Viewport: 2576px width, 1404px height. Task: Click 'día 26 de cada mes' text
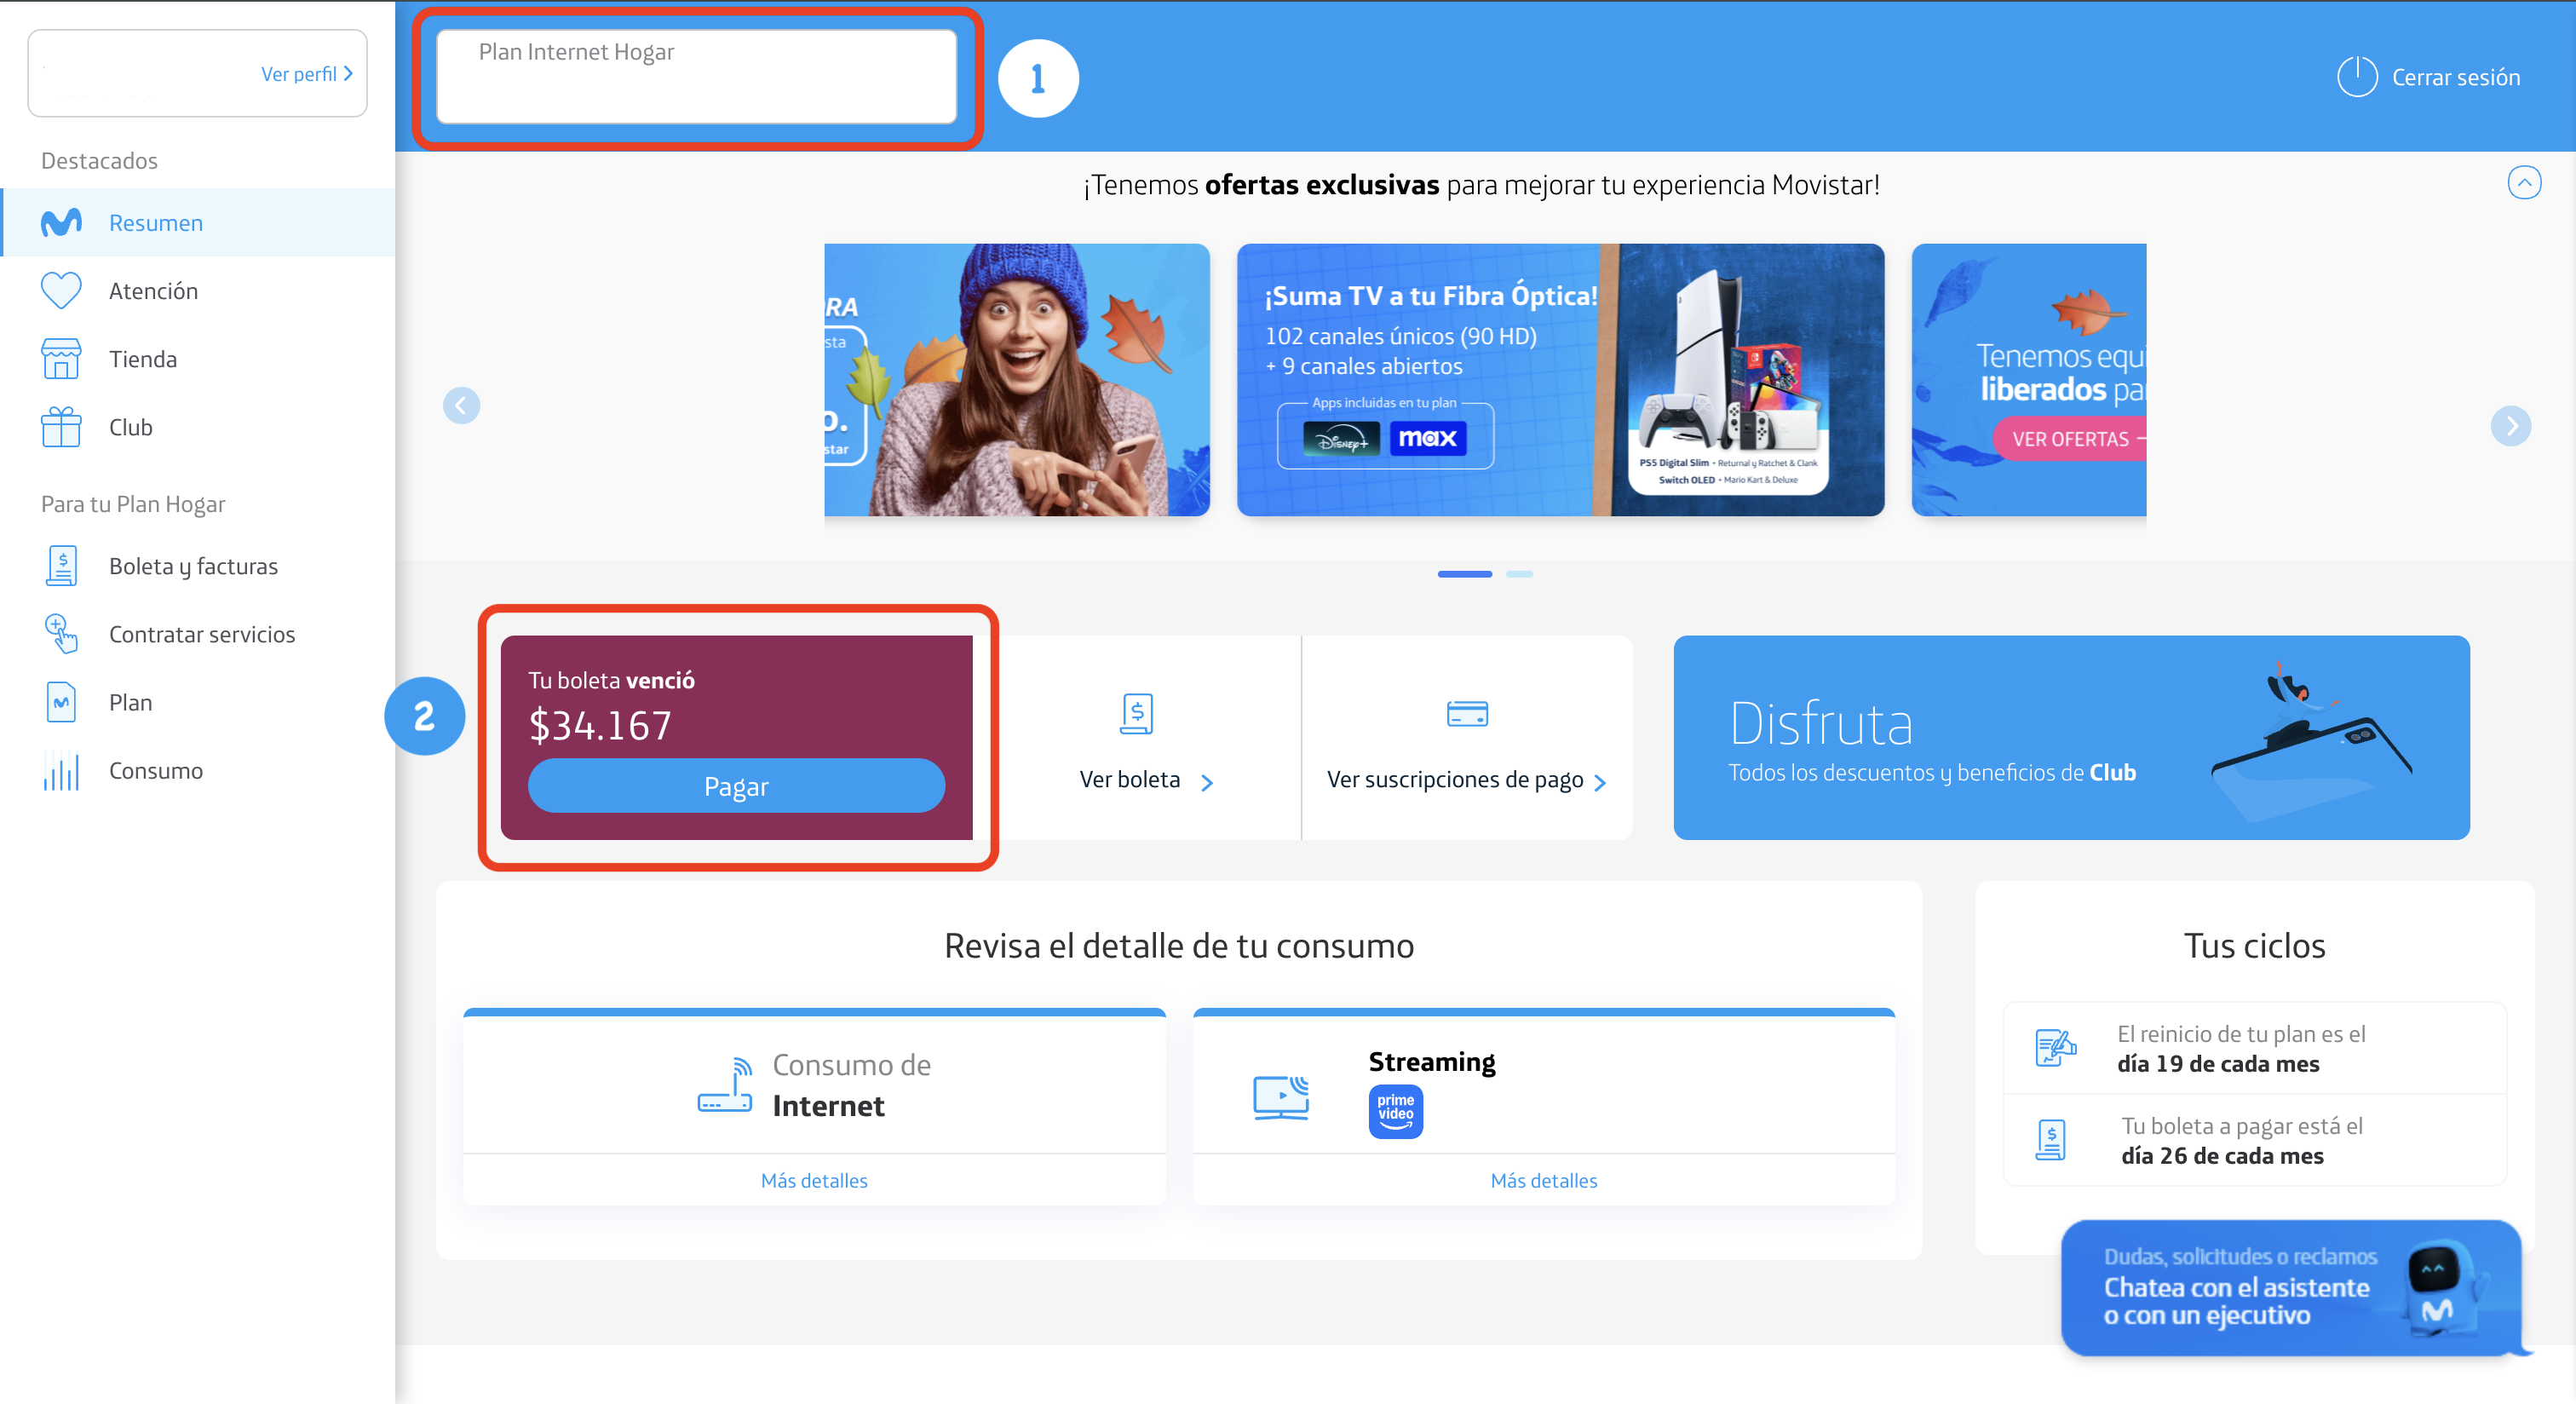click(2222, 1156)
